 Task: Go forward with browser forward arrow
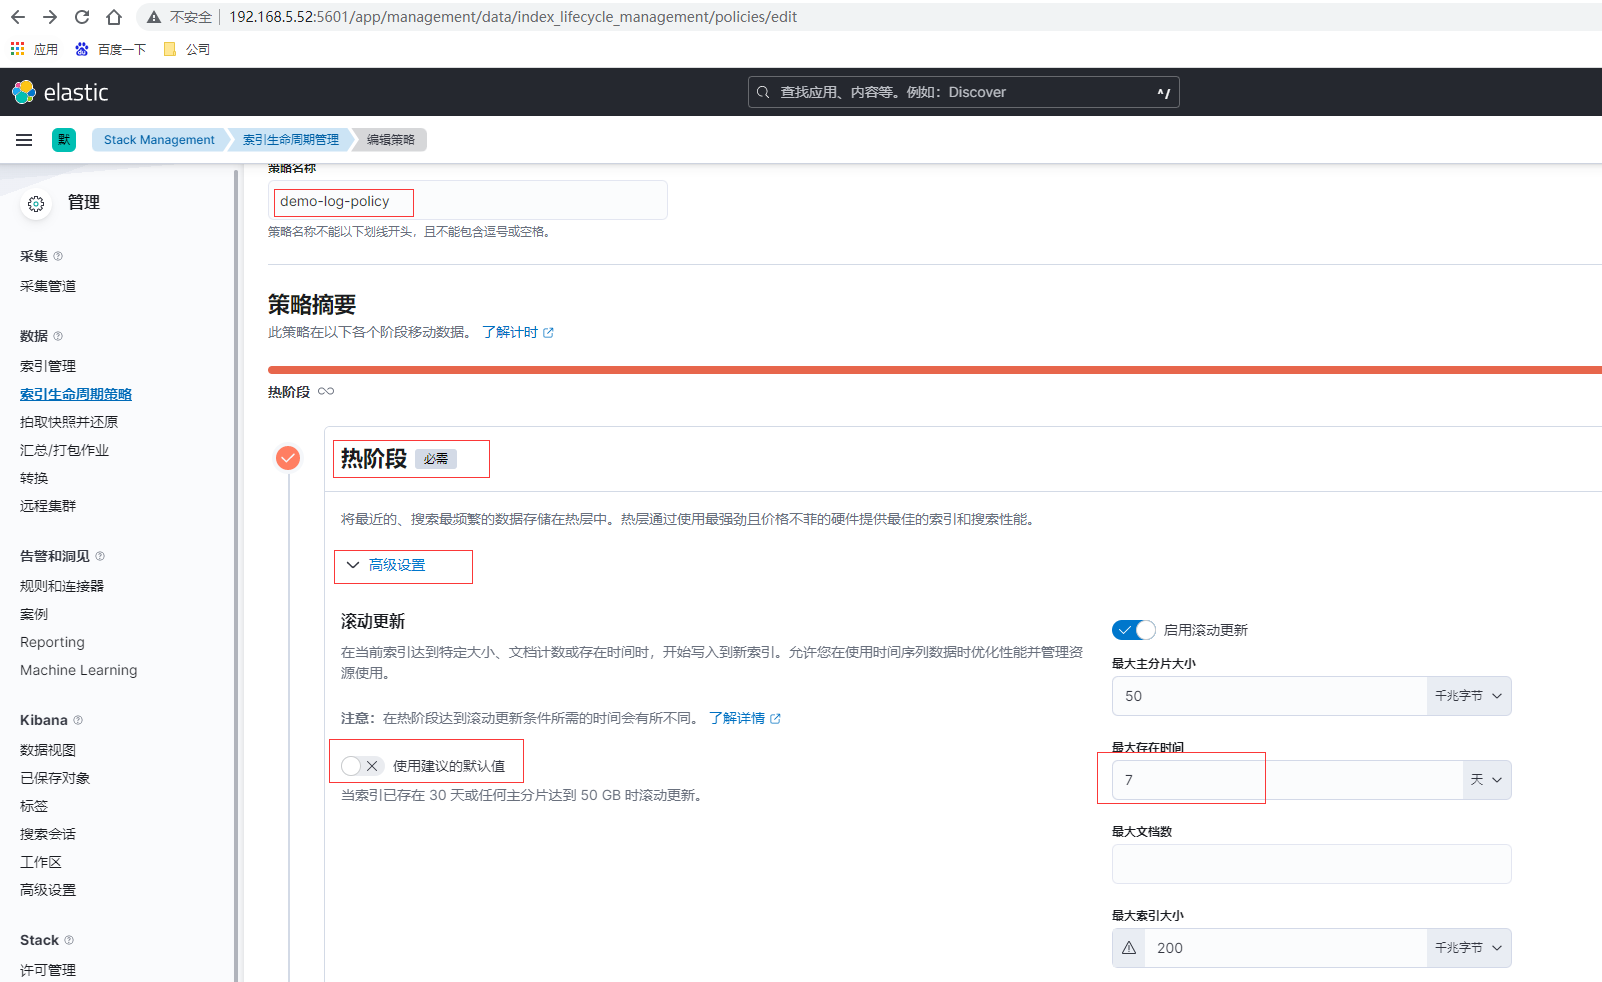(50, 17)
